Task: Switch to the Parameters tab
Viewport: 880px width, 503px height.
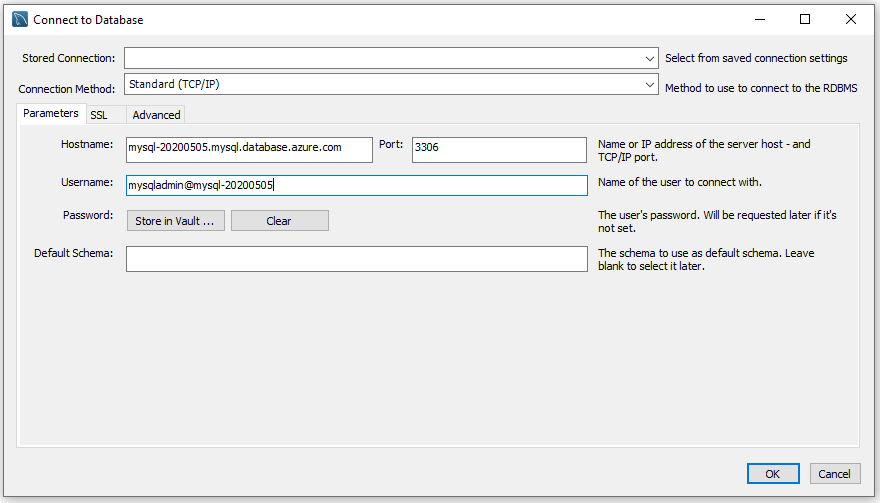Action: click(51, 113)
